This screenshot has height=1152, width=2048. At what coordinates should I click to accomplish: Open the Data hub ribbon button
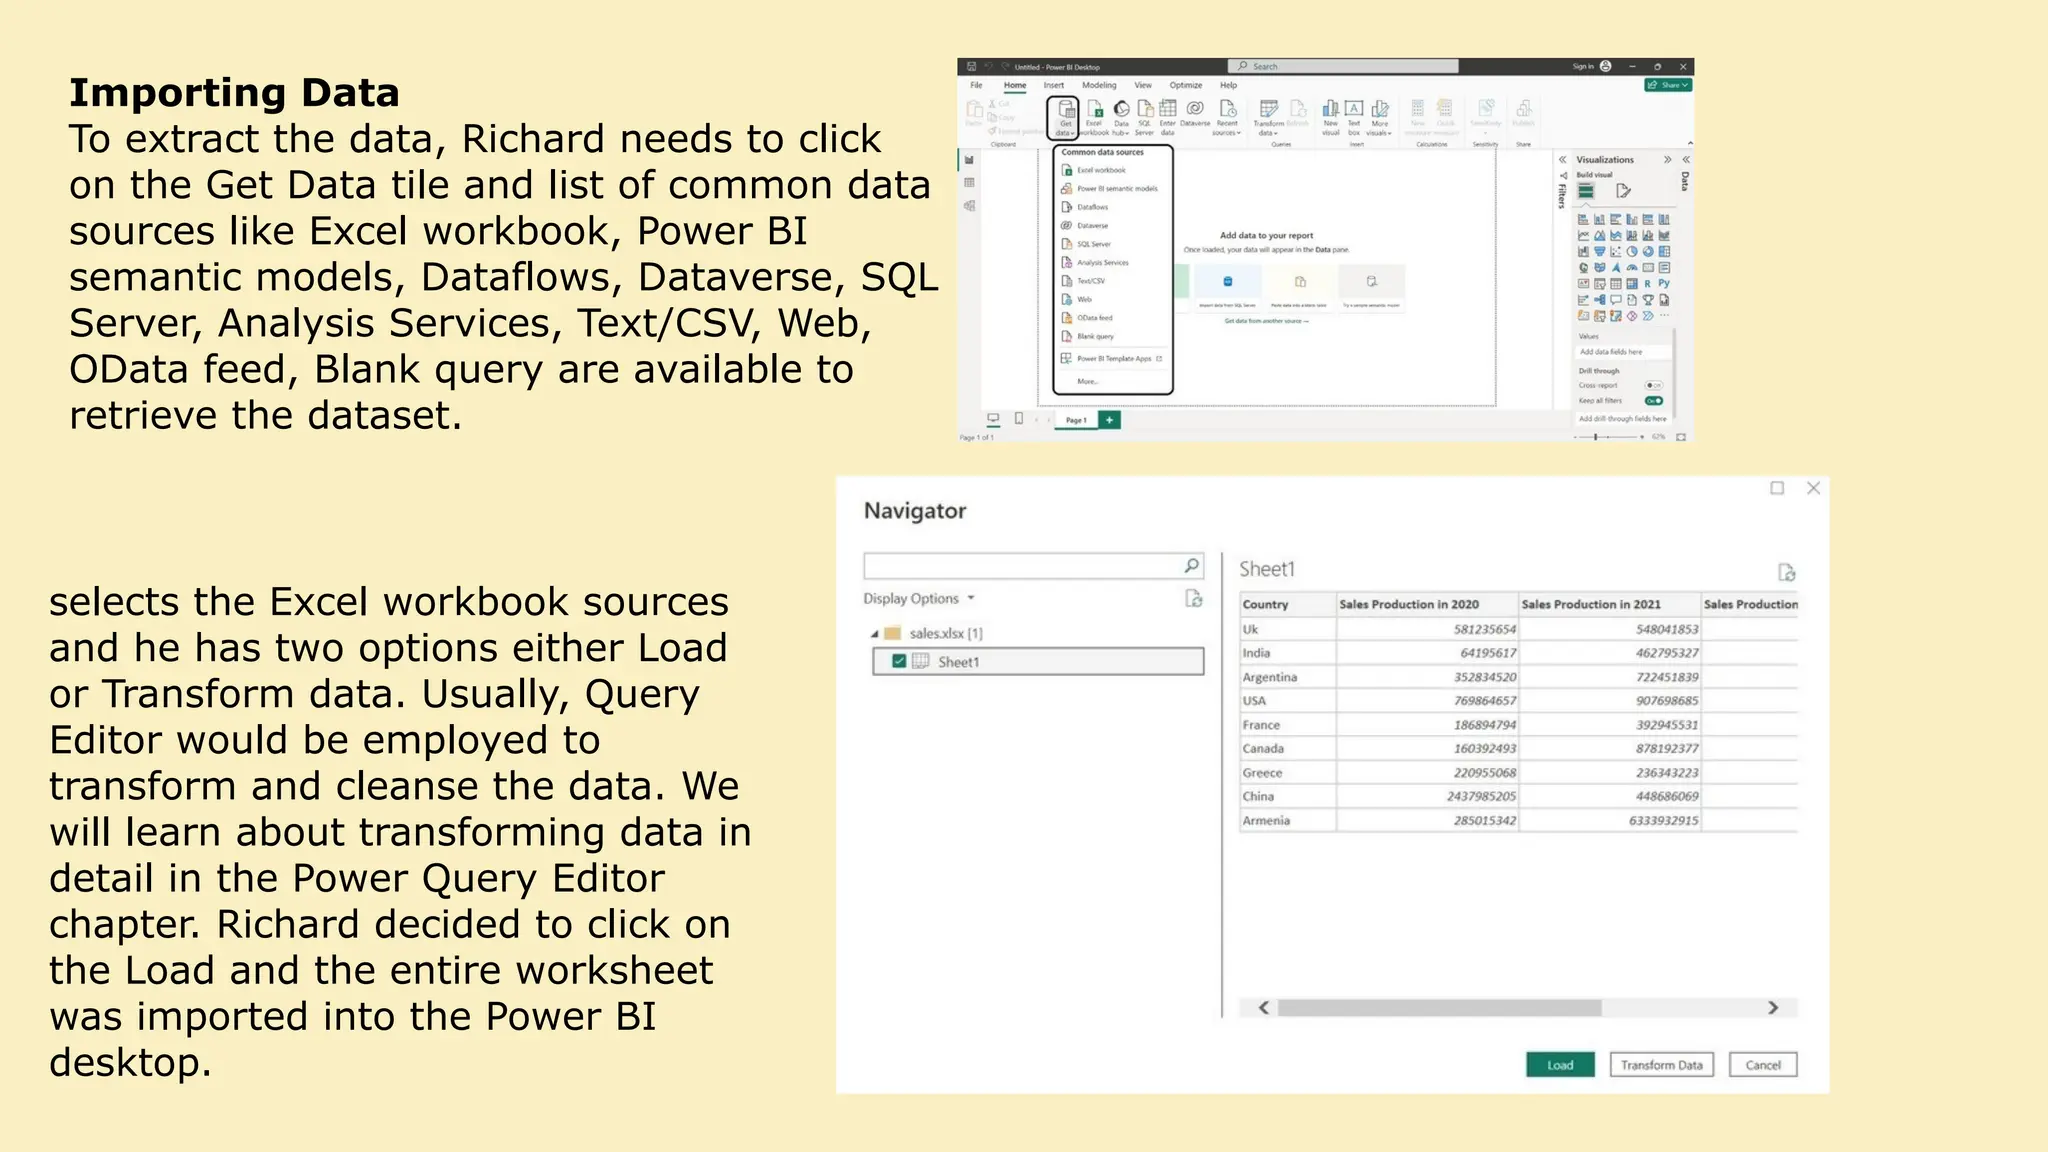pyautogui.click(x=1121, y=117)
